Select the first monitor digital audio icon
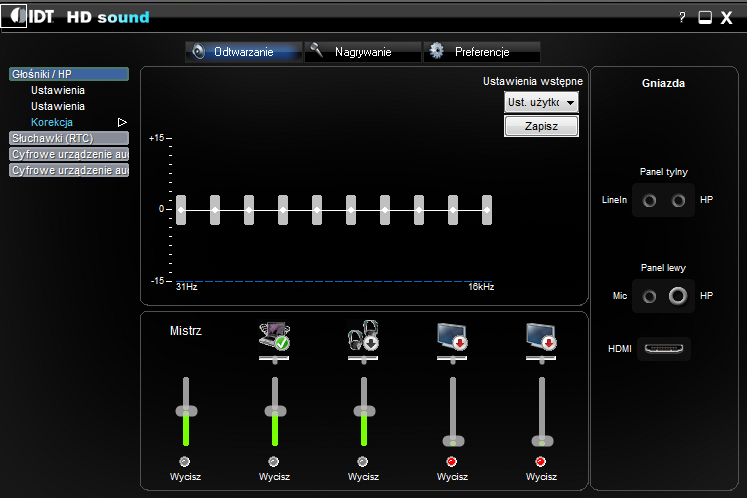747x498 pixels. [452, 336]
